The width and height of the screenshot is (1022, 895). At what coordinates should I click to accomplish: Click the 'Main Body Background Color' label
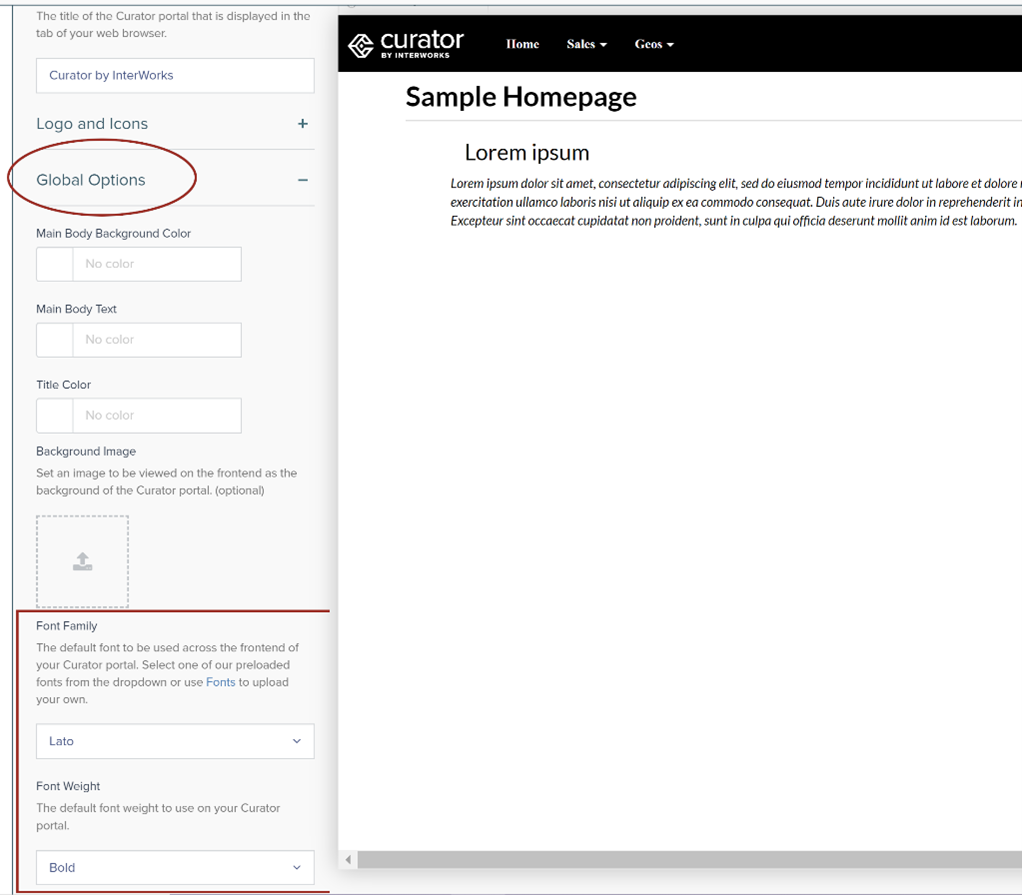(x=113, y=233)
